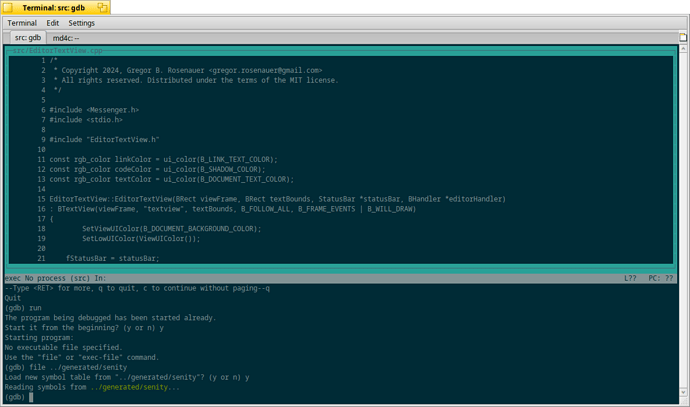Click the #include <stdio.h> line

[86, 120]
